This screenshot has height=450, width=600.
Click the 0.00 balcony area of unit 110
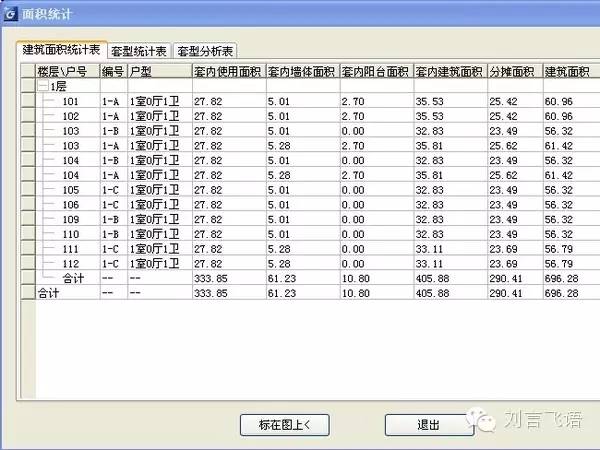(x=353, y=235)
